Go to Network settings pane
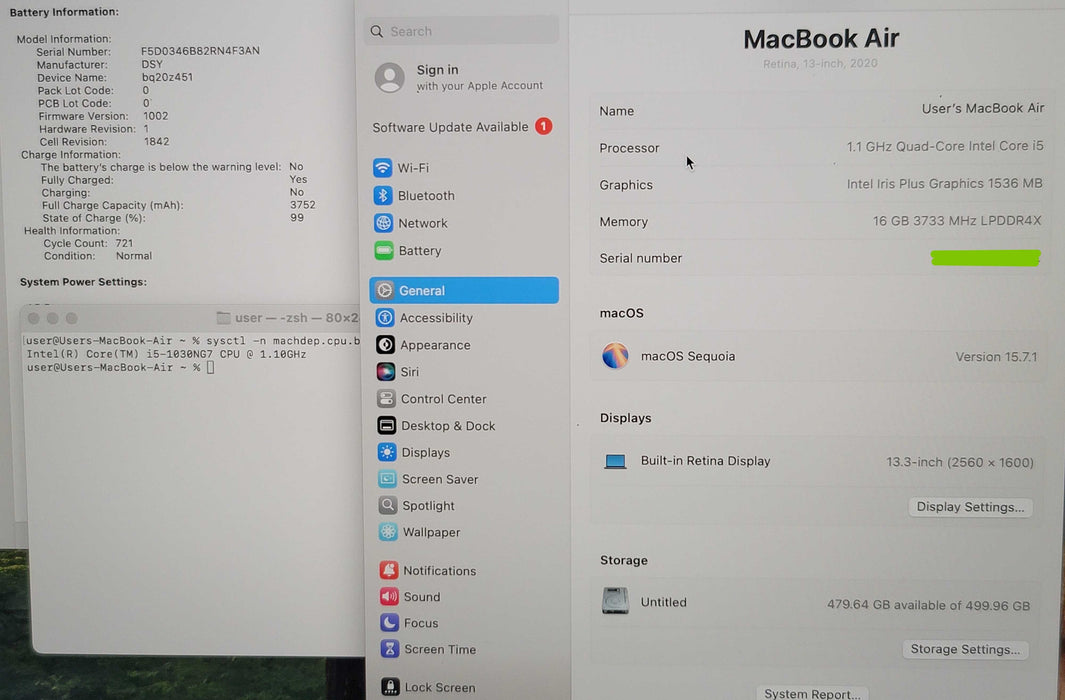This screenshot has height=700, width=1065. tap(422, 223)
